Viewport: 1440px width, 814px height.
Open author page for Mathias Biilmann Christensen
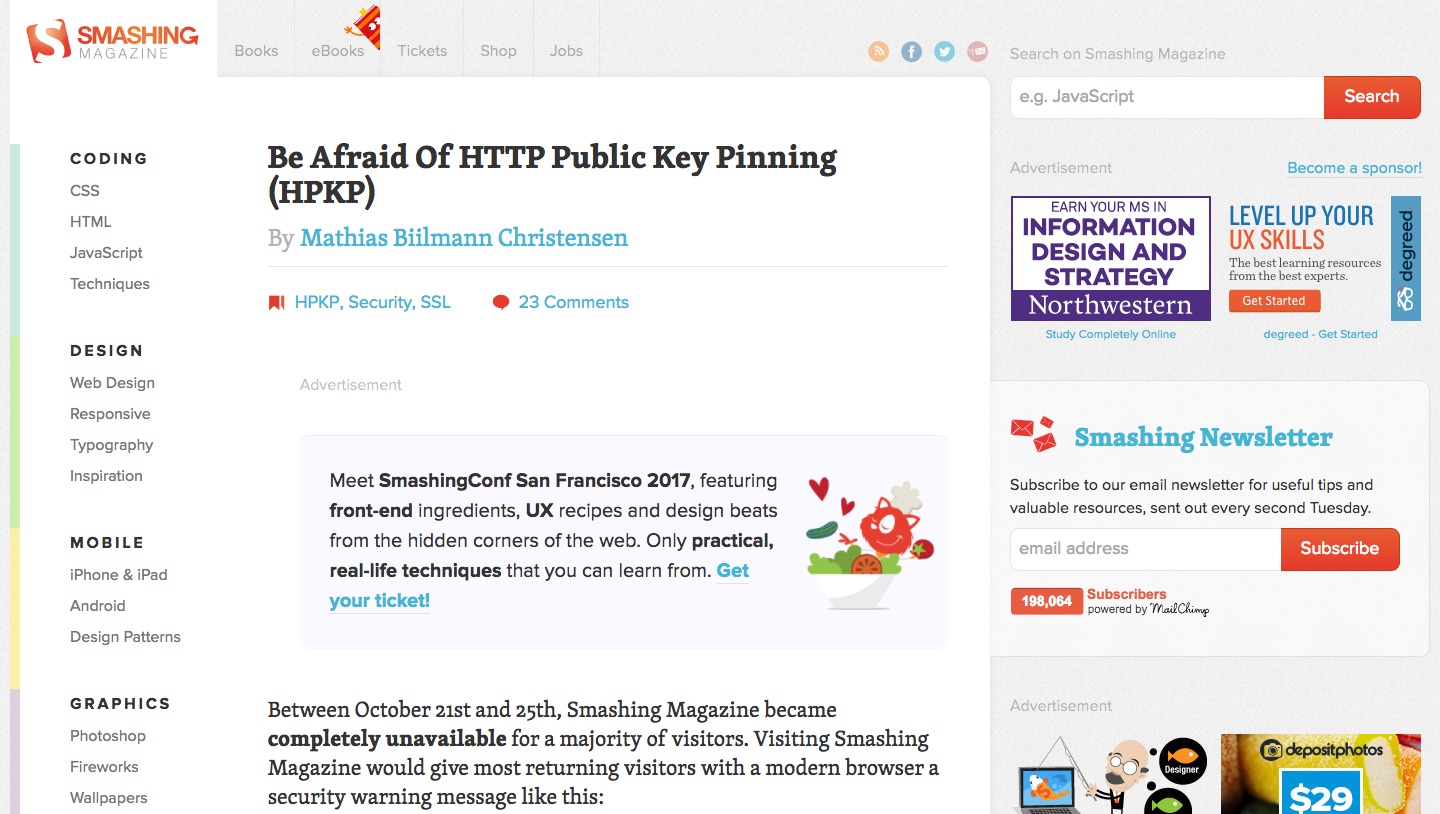(463, 238)
